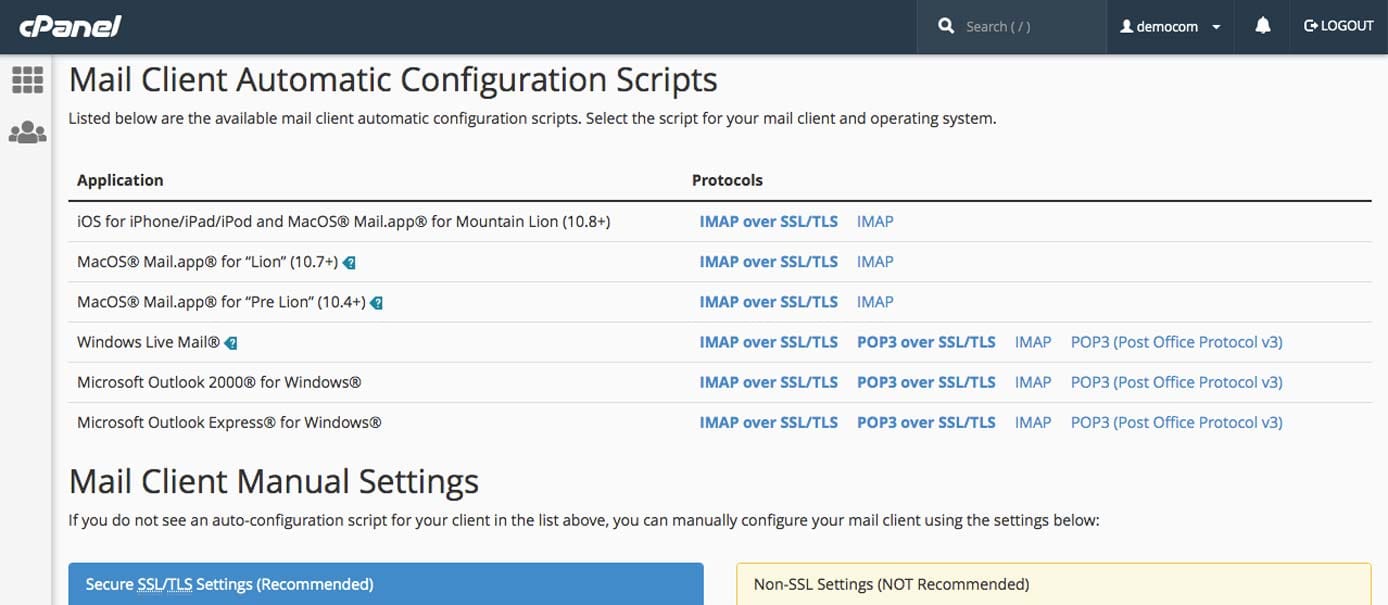Open the User Manager people icon
This screenshot has width=1388, height=605.
[x=27, y=132]
